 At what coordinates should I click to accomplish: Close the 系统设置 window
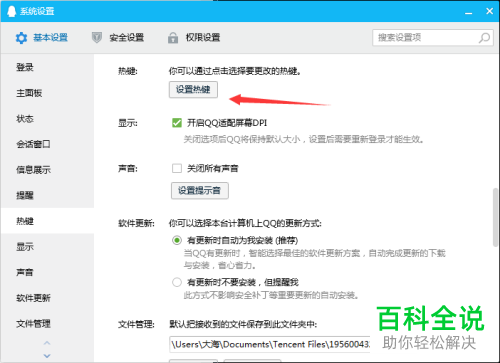(489, 11)
